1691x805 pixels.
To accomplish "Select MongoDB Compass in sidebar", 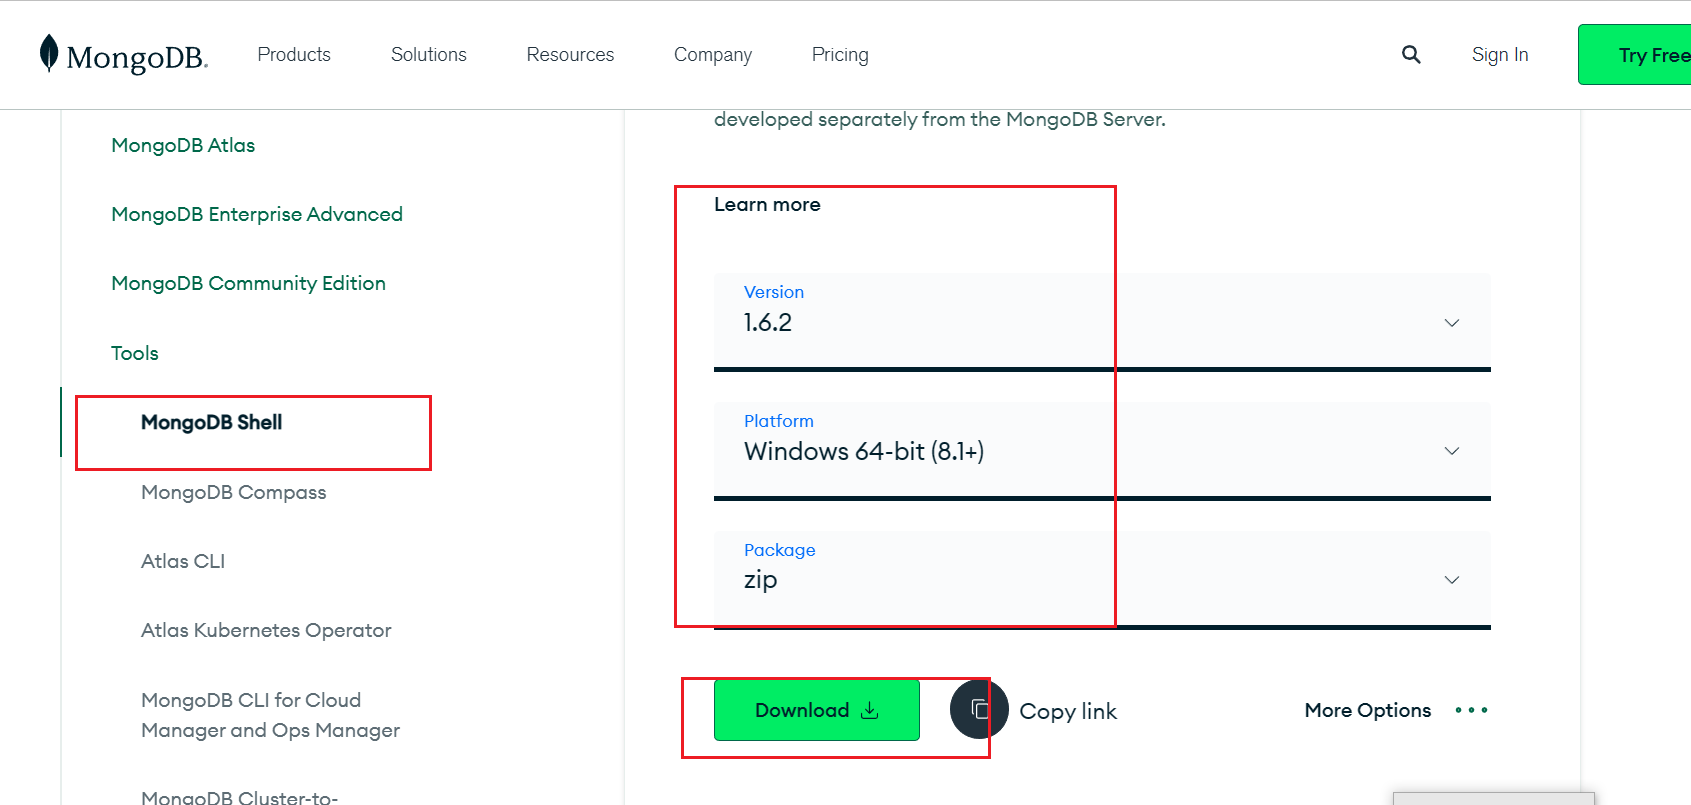I will pyautogui.click(x=234, y=492).
